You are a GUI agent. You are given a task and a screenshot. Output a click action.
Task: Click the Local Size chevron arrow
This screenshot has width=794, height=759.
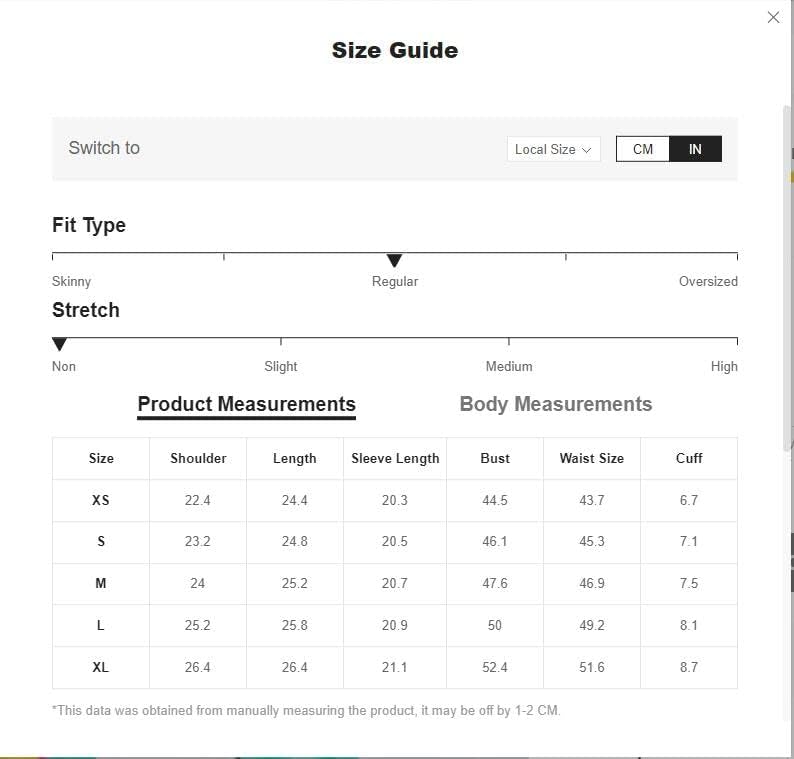586,150
